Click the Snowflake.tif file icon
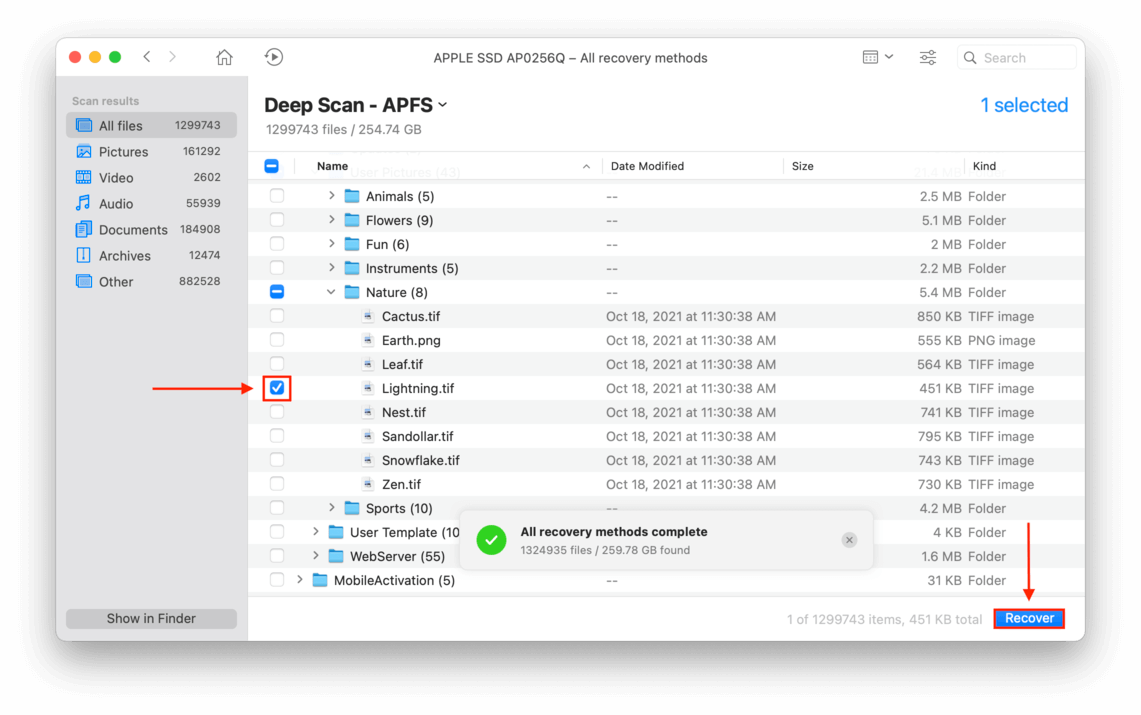Image resolution: width=1141 pixels, height=715 pixels. [368, 460]
